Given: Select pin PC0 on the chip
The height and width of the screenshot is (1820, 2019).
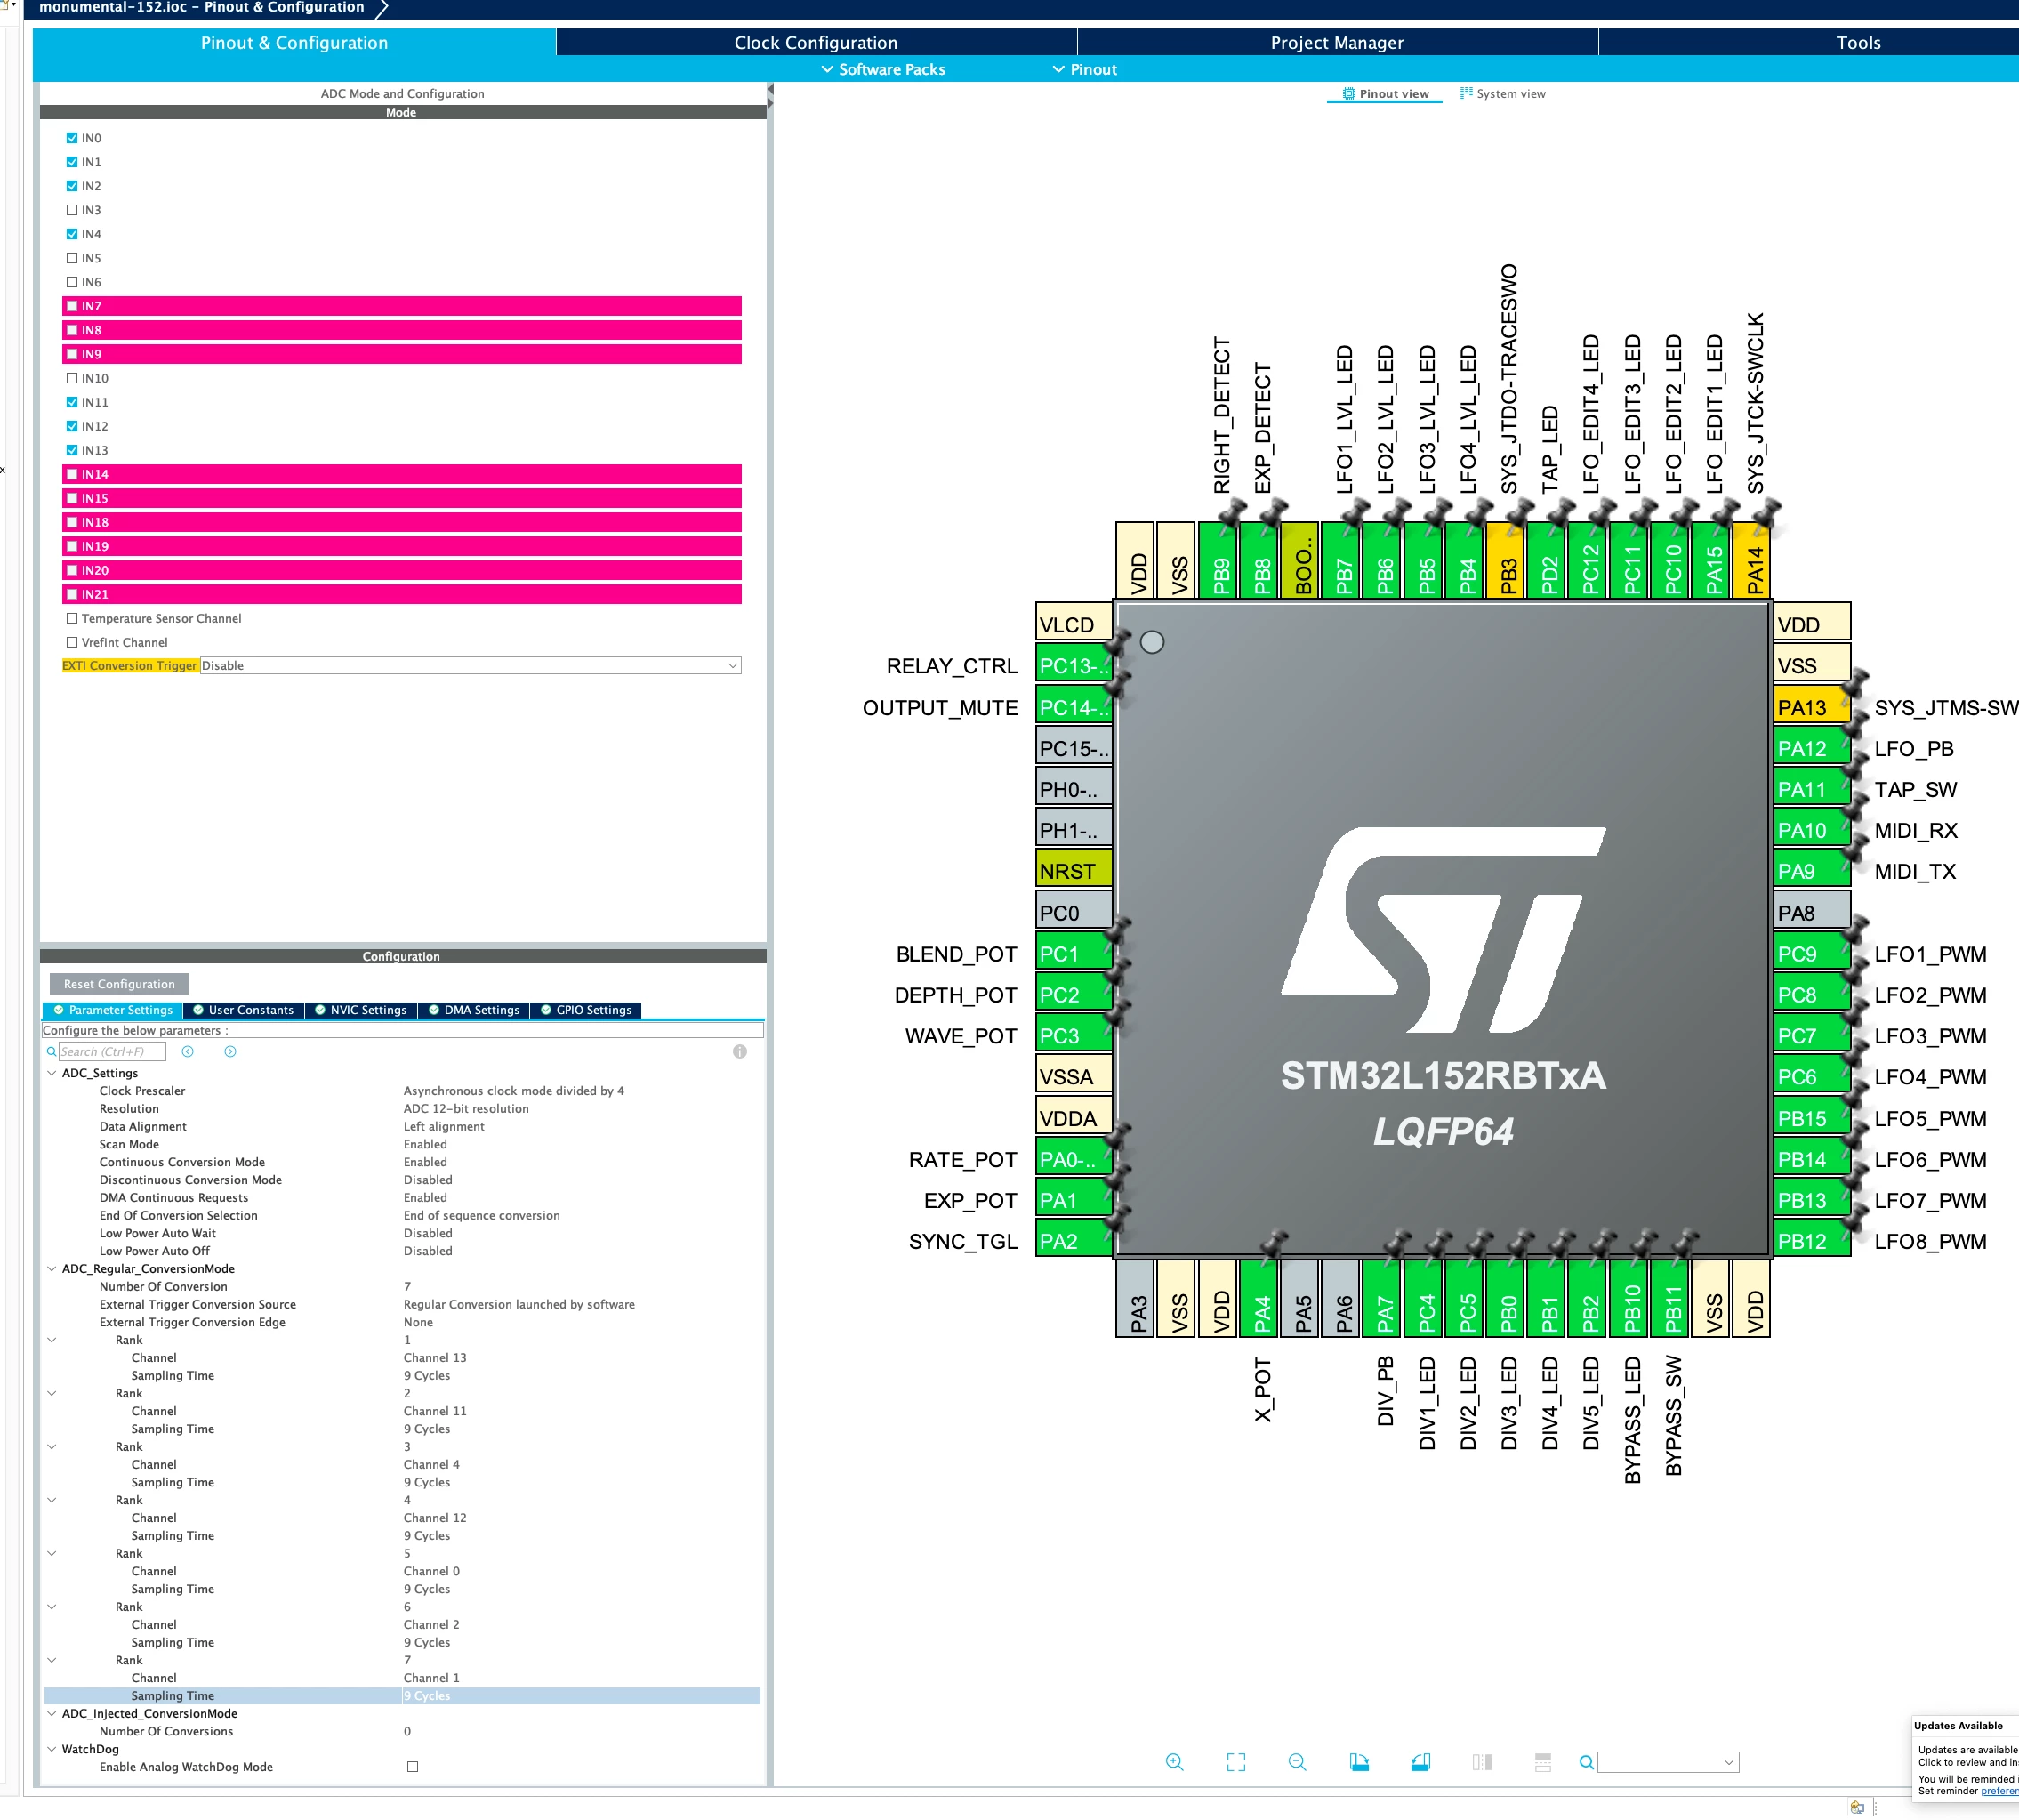Looking at the screenshot, I should [x=1074, y=912].
